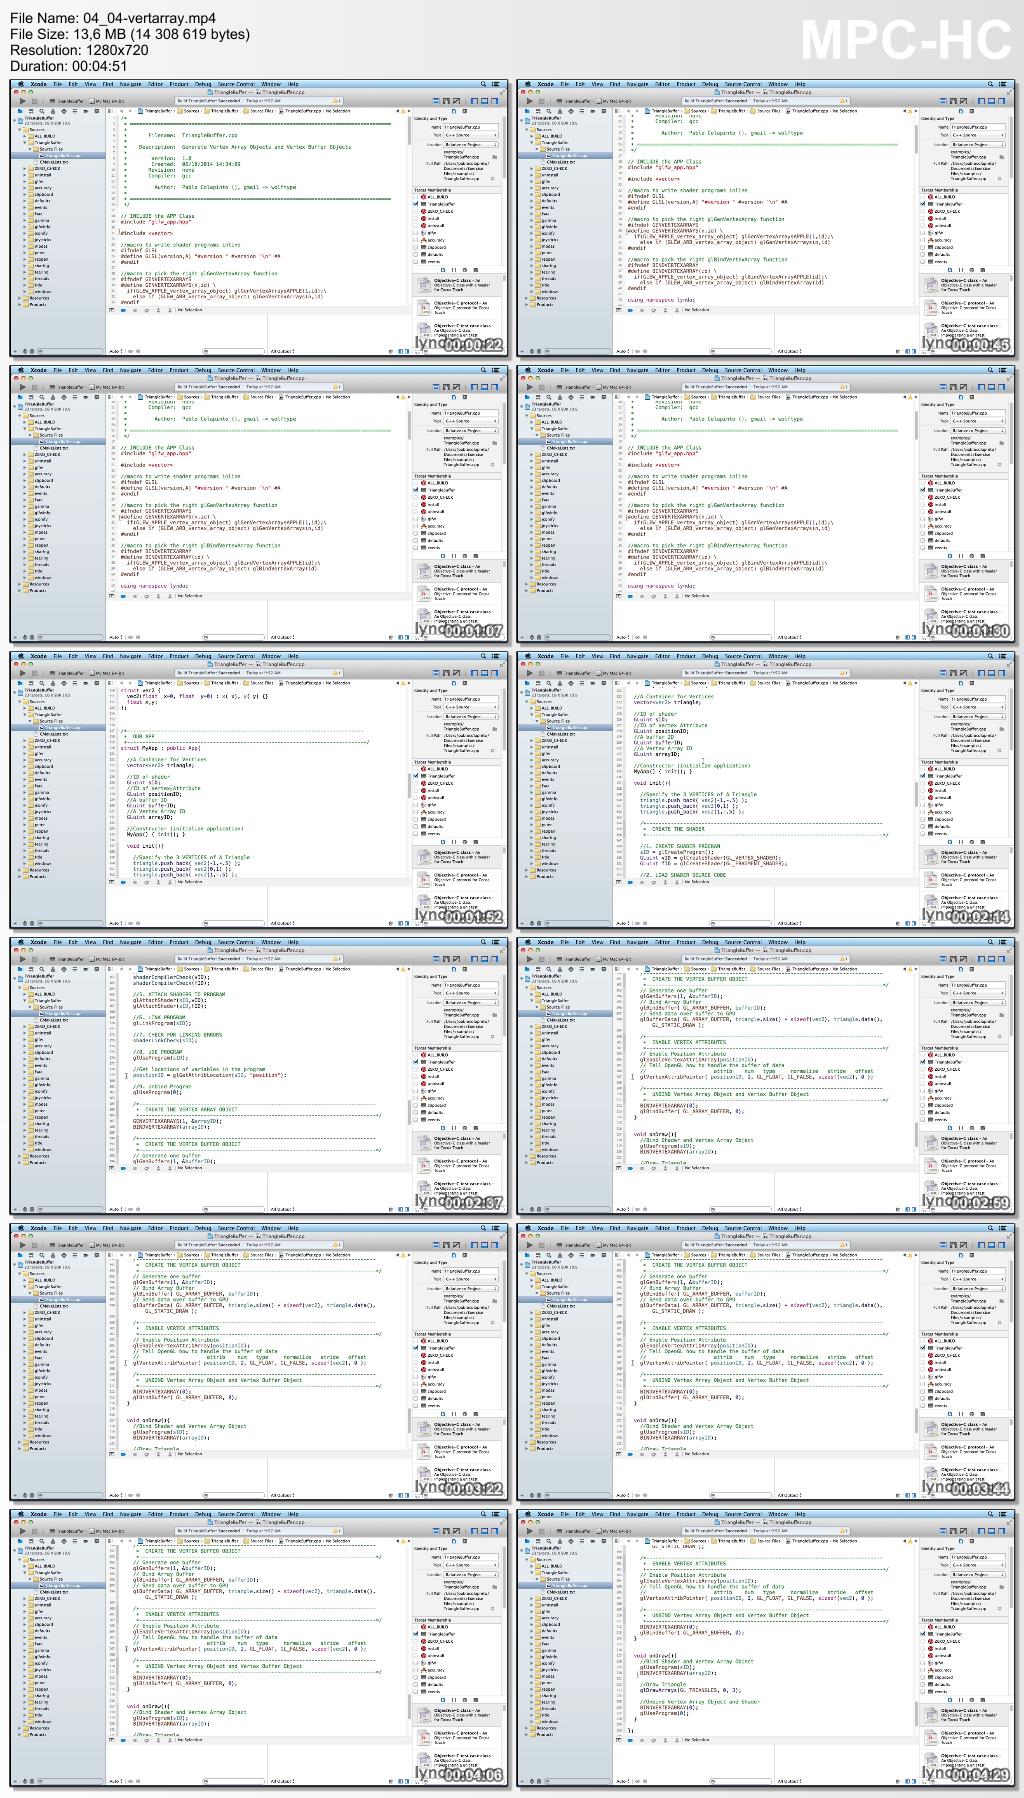Screen dimensions: 1024x1798
Task: Open the frame thumbnail stamped 00:02:37
Action: coord(258,1076)
